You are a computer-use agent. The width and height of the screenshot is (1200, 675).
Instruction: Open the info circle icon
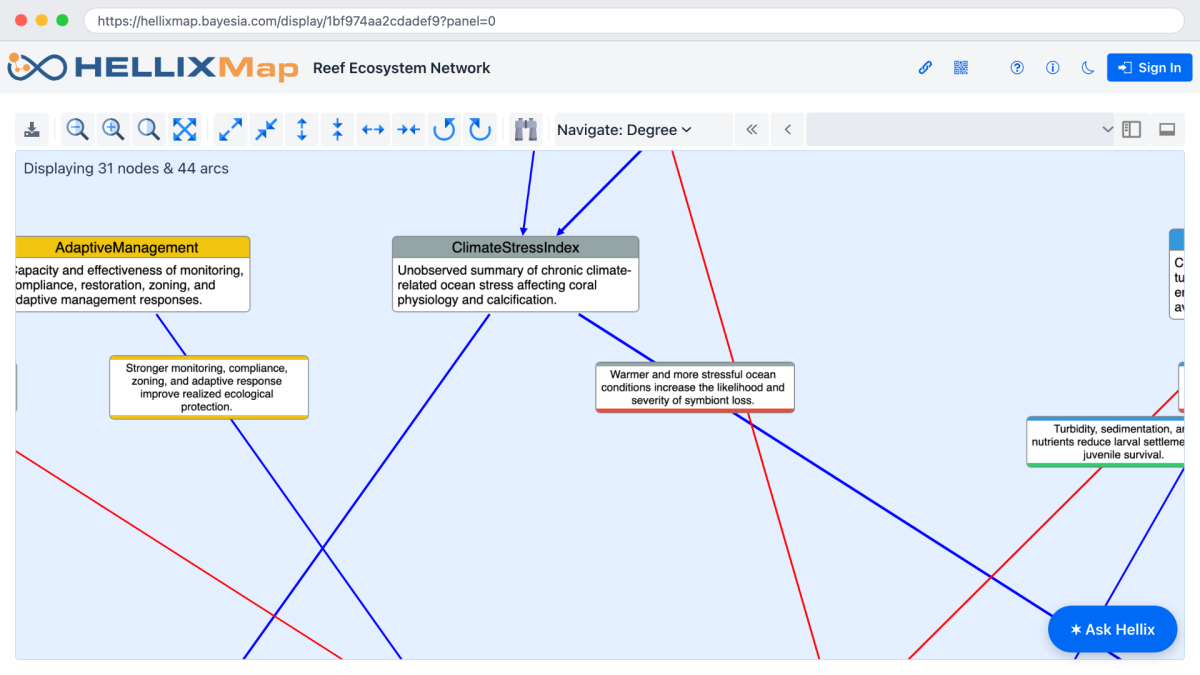[x=1052, y=68]
